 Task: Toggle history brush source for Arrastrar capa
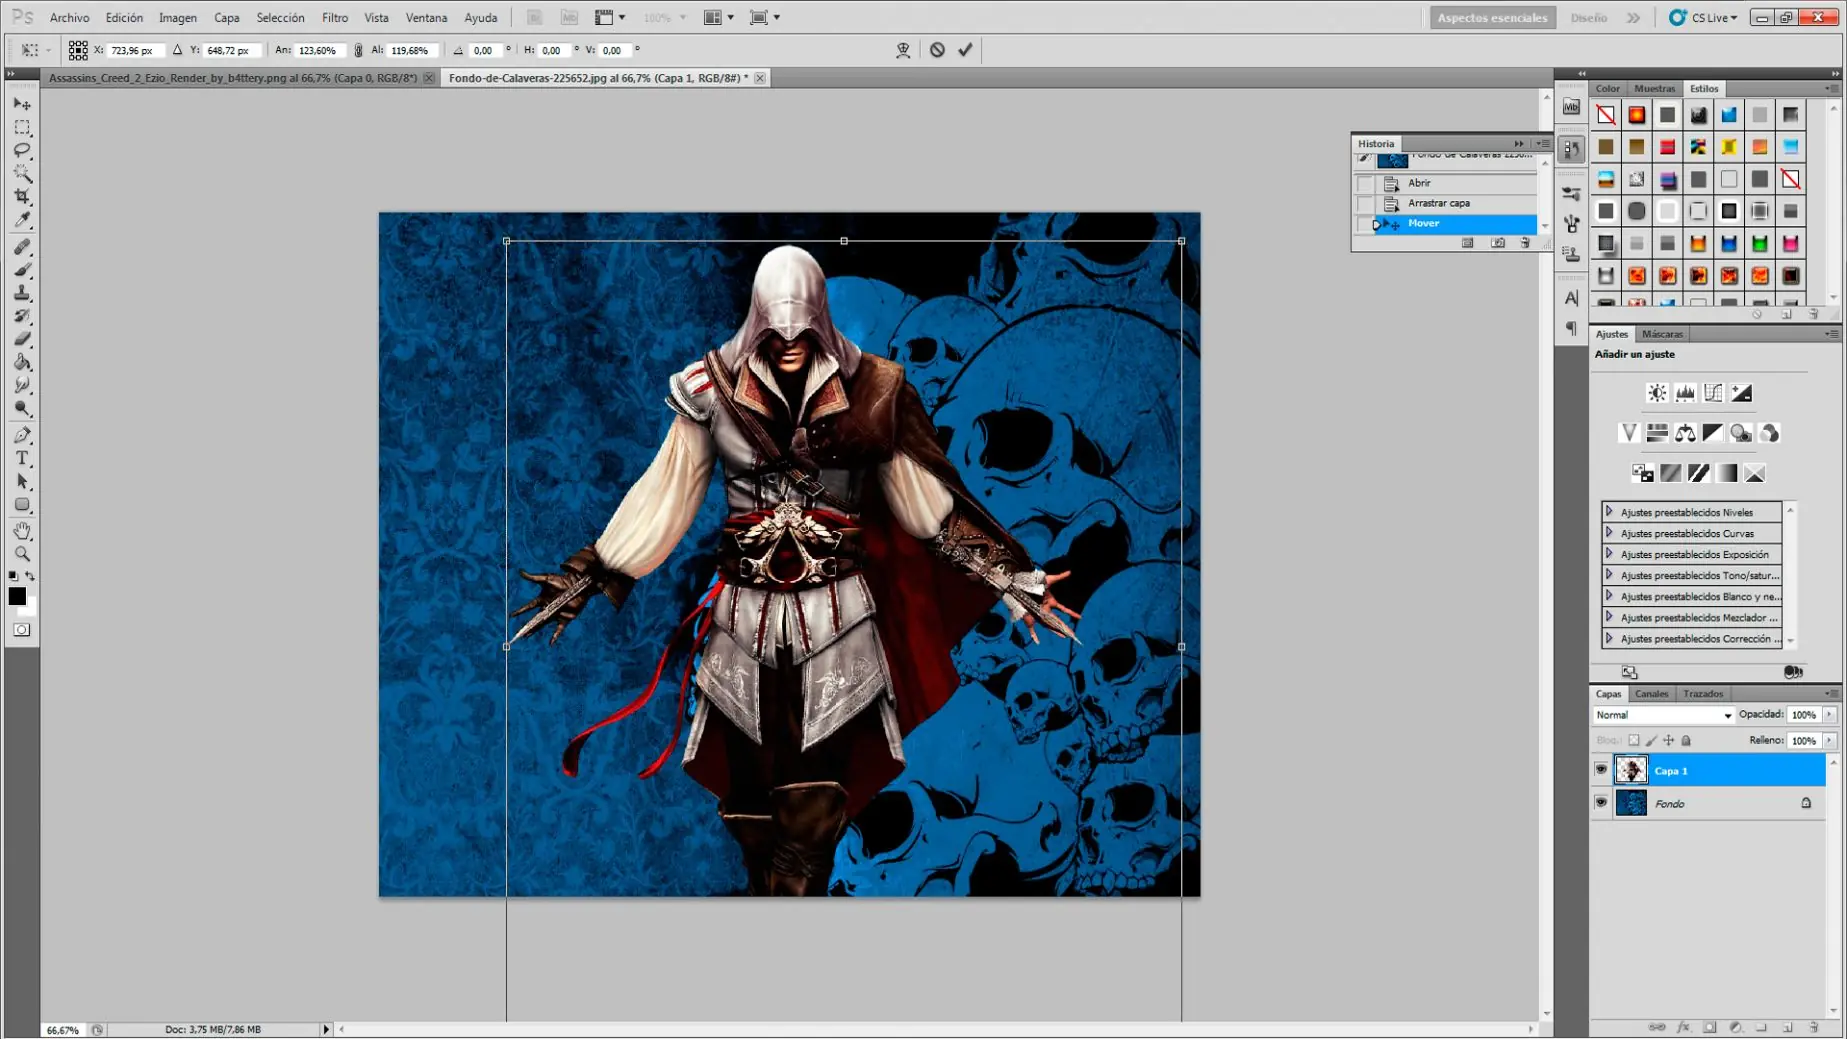(x=1365, y=203)
